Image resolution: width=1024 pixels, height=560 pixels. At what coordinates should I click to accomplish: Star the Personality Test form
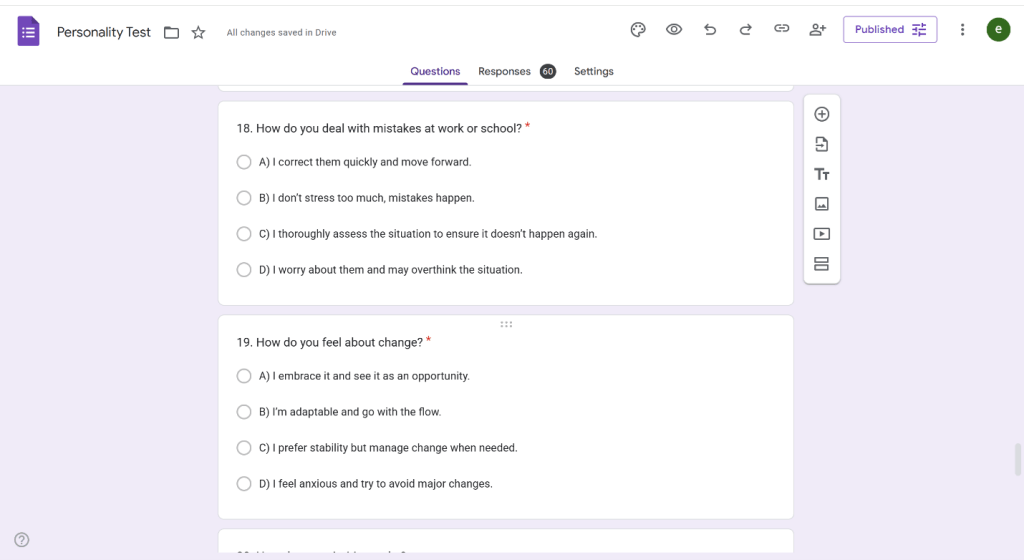pos(198,33)
